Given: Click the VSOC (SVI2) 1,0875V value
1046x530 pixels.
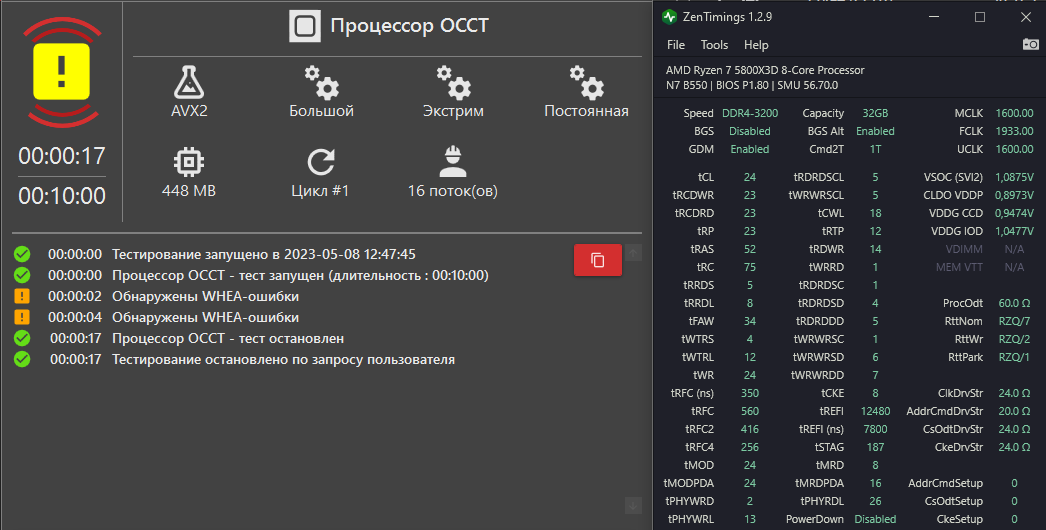Looking at the screenshot, I should click(x=1015, y=178).
